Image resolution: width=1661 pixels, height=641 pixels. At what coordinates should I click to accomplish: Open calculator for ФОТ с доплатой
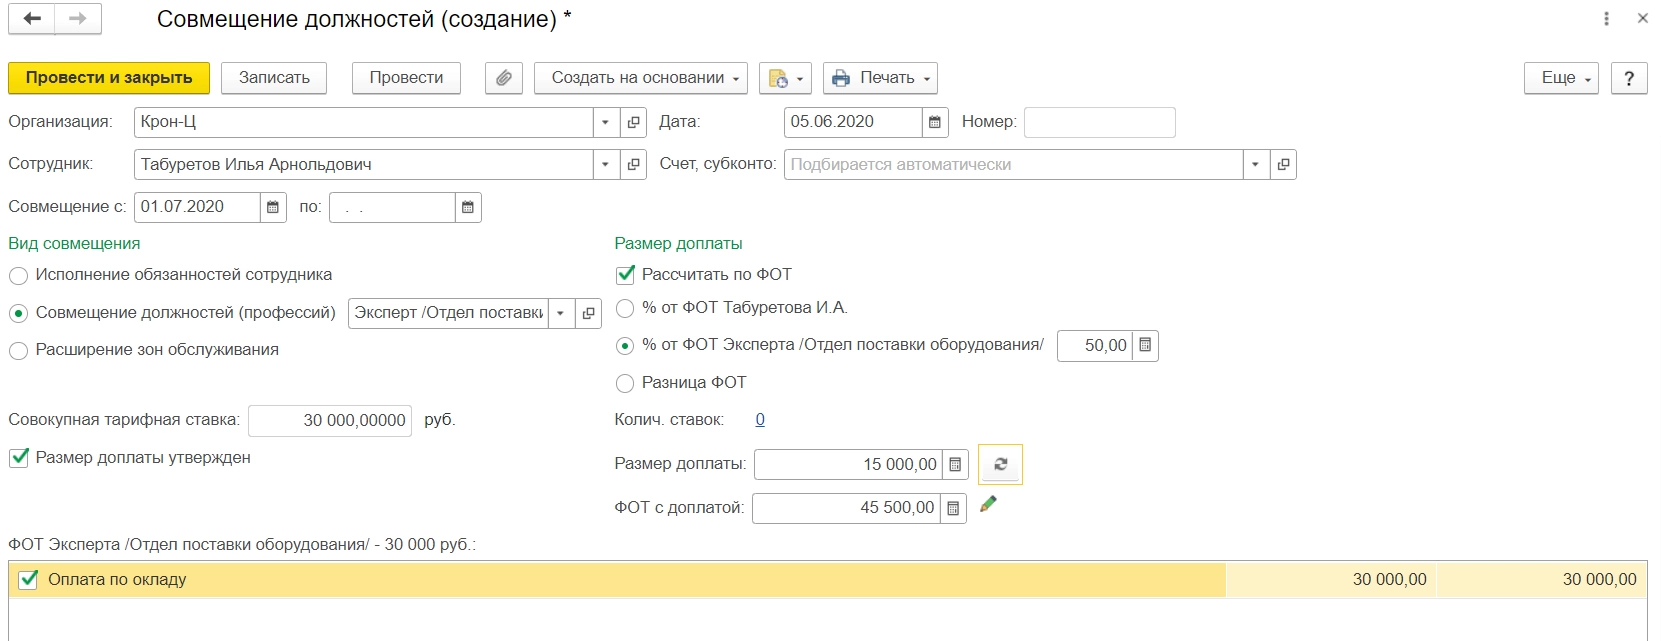pos(953,508)
